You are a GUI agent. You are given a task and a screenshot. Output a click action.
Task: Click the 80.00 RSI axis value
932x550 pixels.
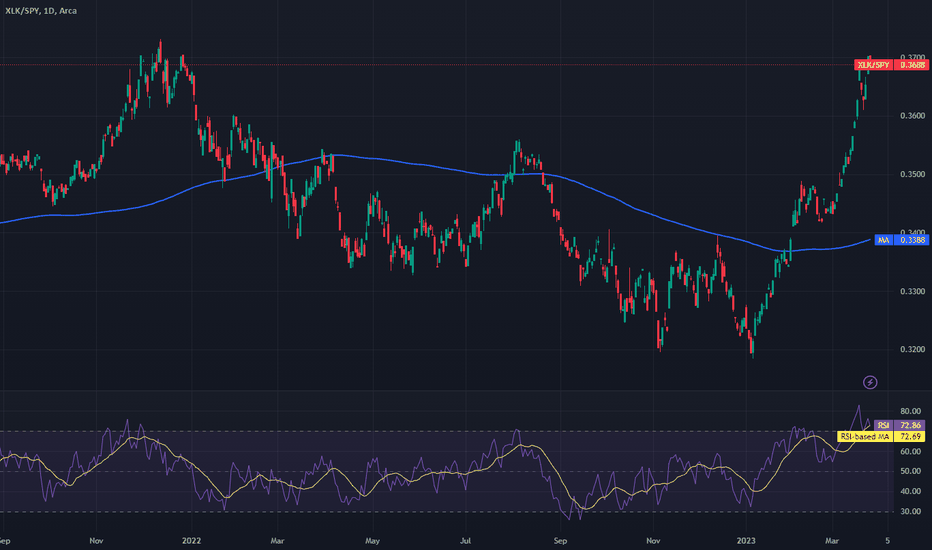point(911,411)
